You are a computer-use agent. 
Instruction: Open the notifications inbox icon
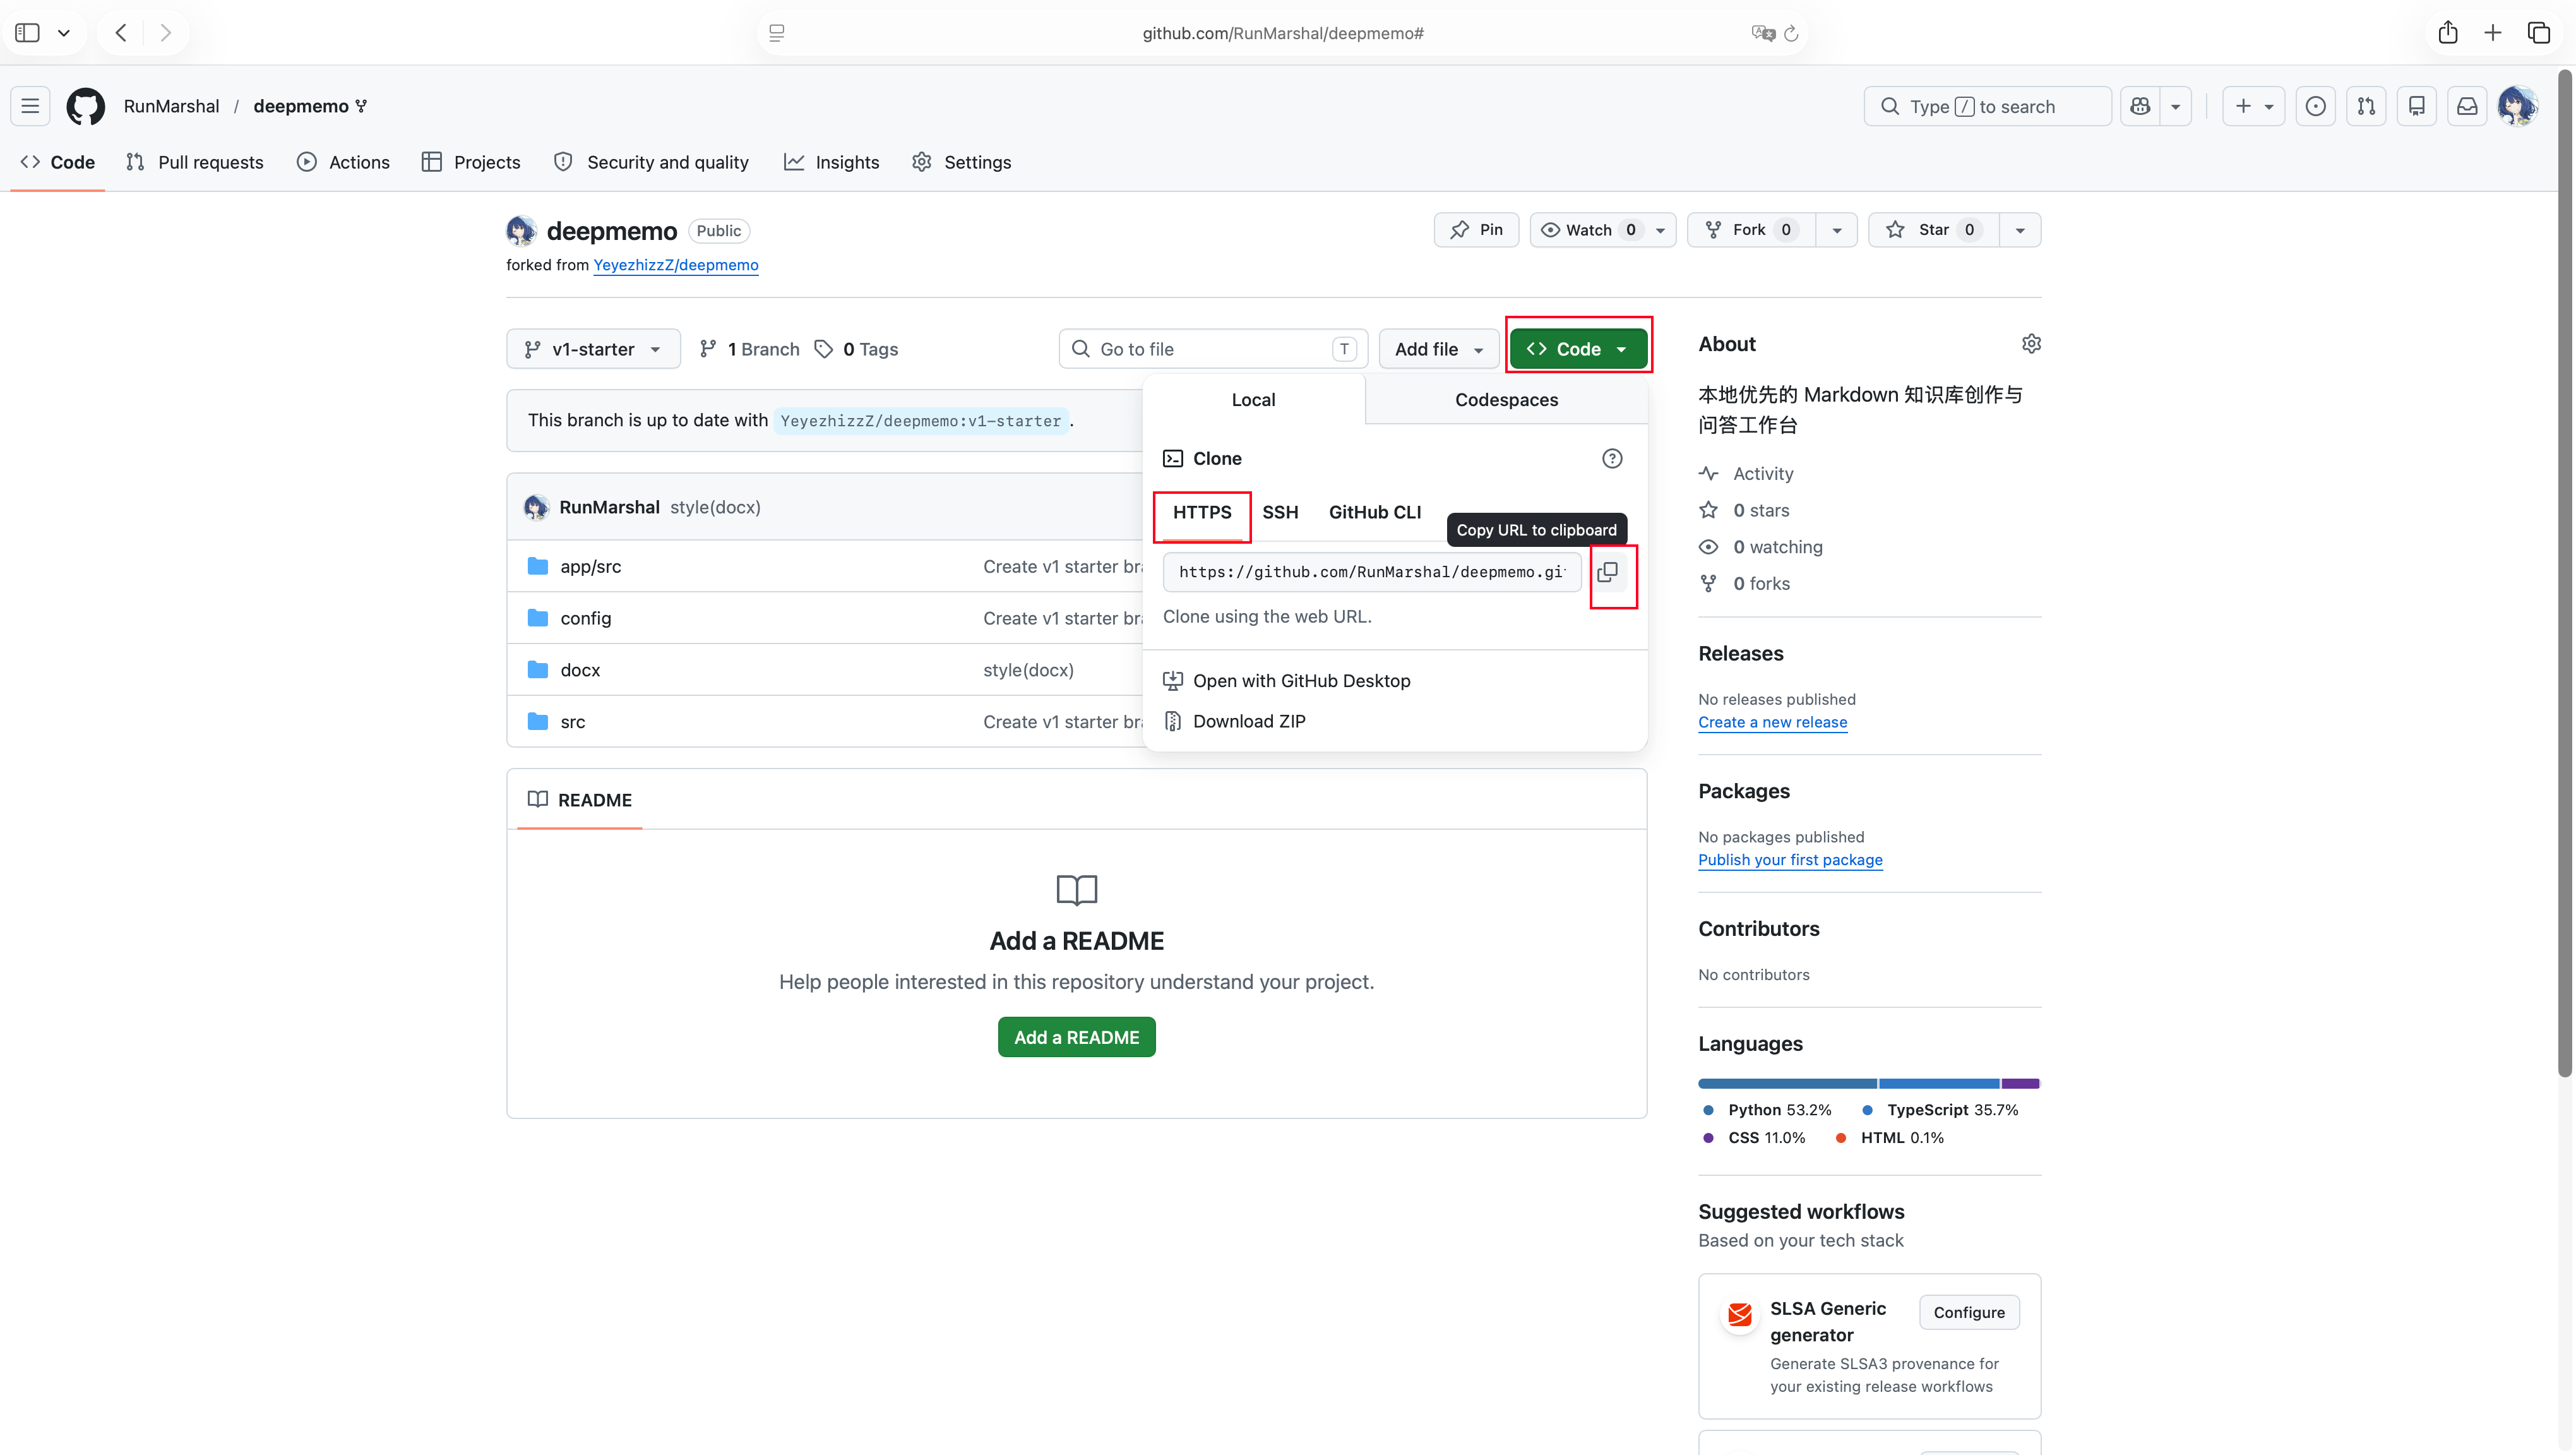2468,106
